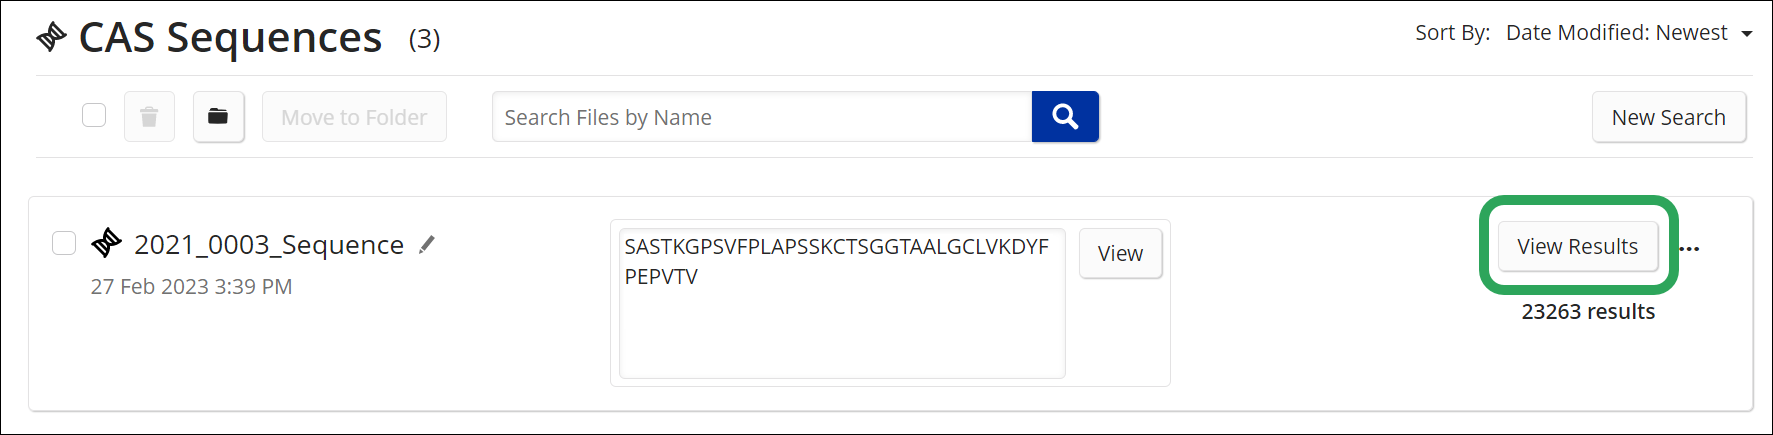Image resolution: width=1773 pixels, height=435 pixels.
Task: Start a New Search
Action: pyautogui.click(x=1669, y=117)
